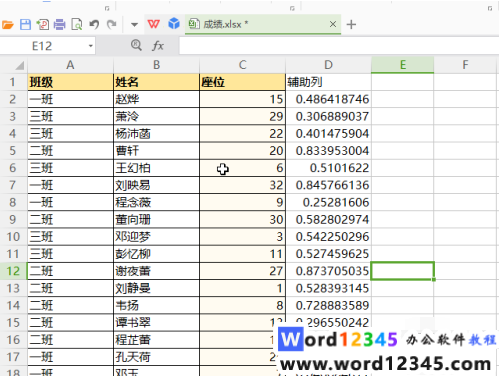Click the fill handle of cell E12
The width and height of the screenshot is (501, 380).
click(x=433, y=279)
